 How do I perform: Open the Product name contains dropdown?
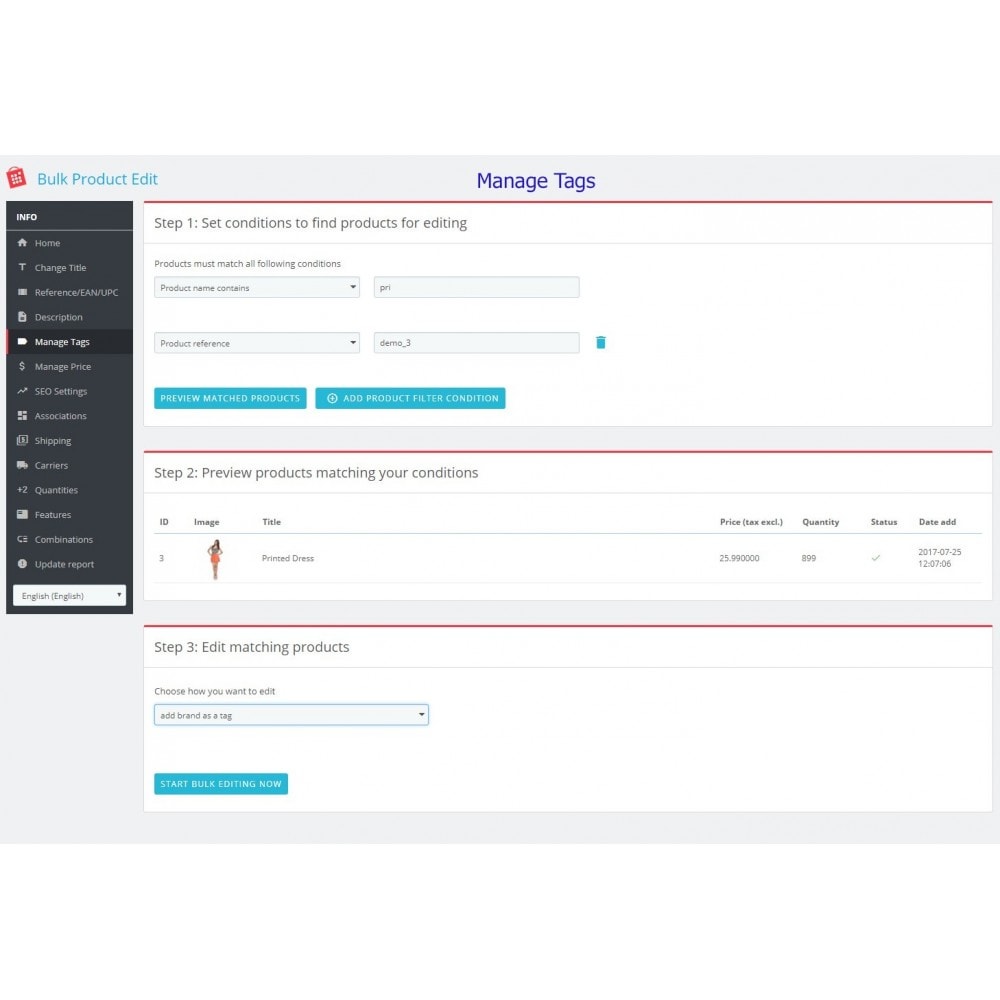(x=257, y=288)
